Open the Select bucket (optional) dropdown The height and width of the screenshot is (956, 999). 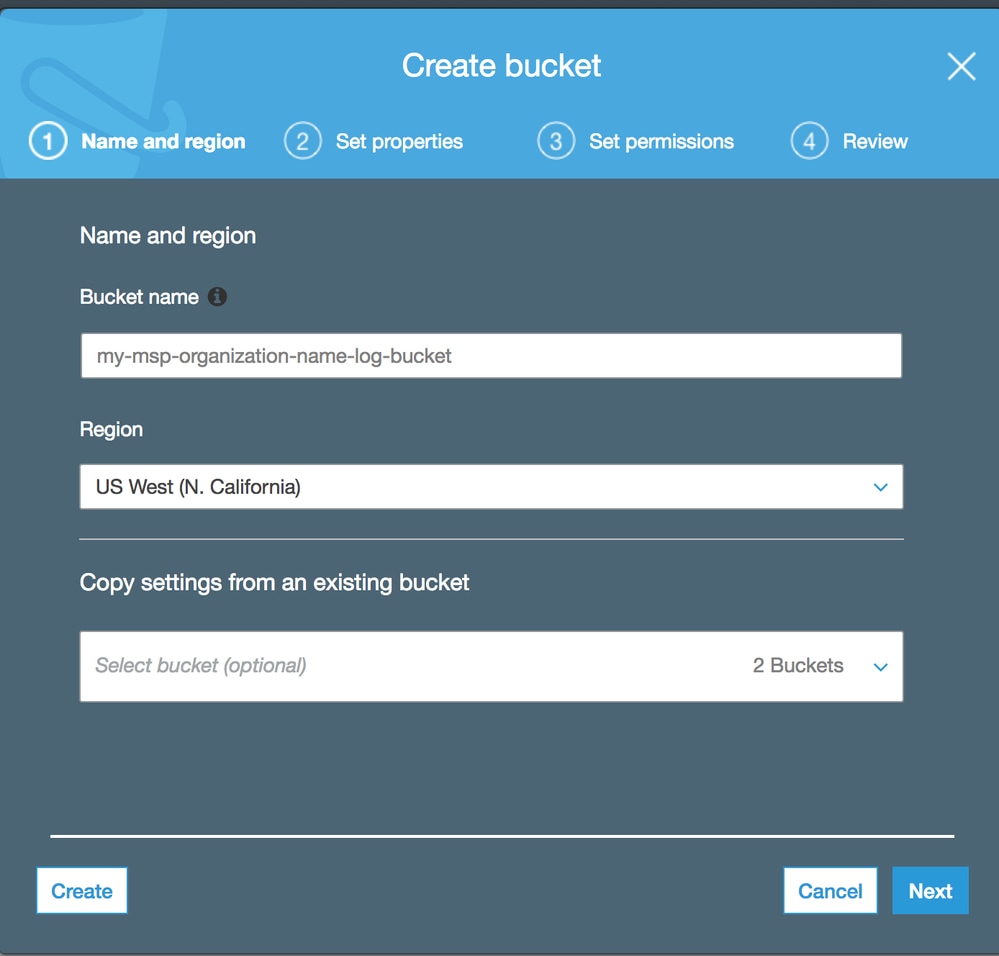pyautogui.click(x=491, y=666)
